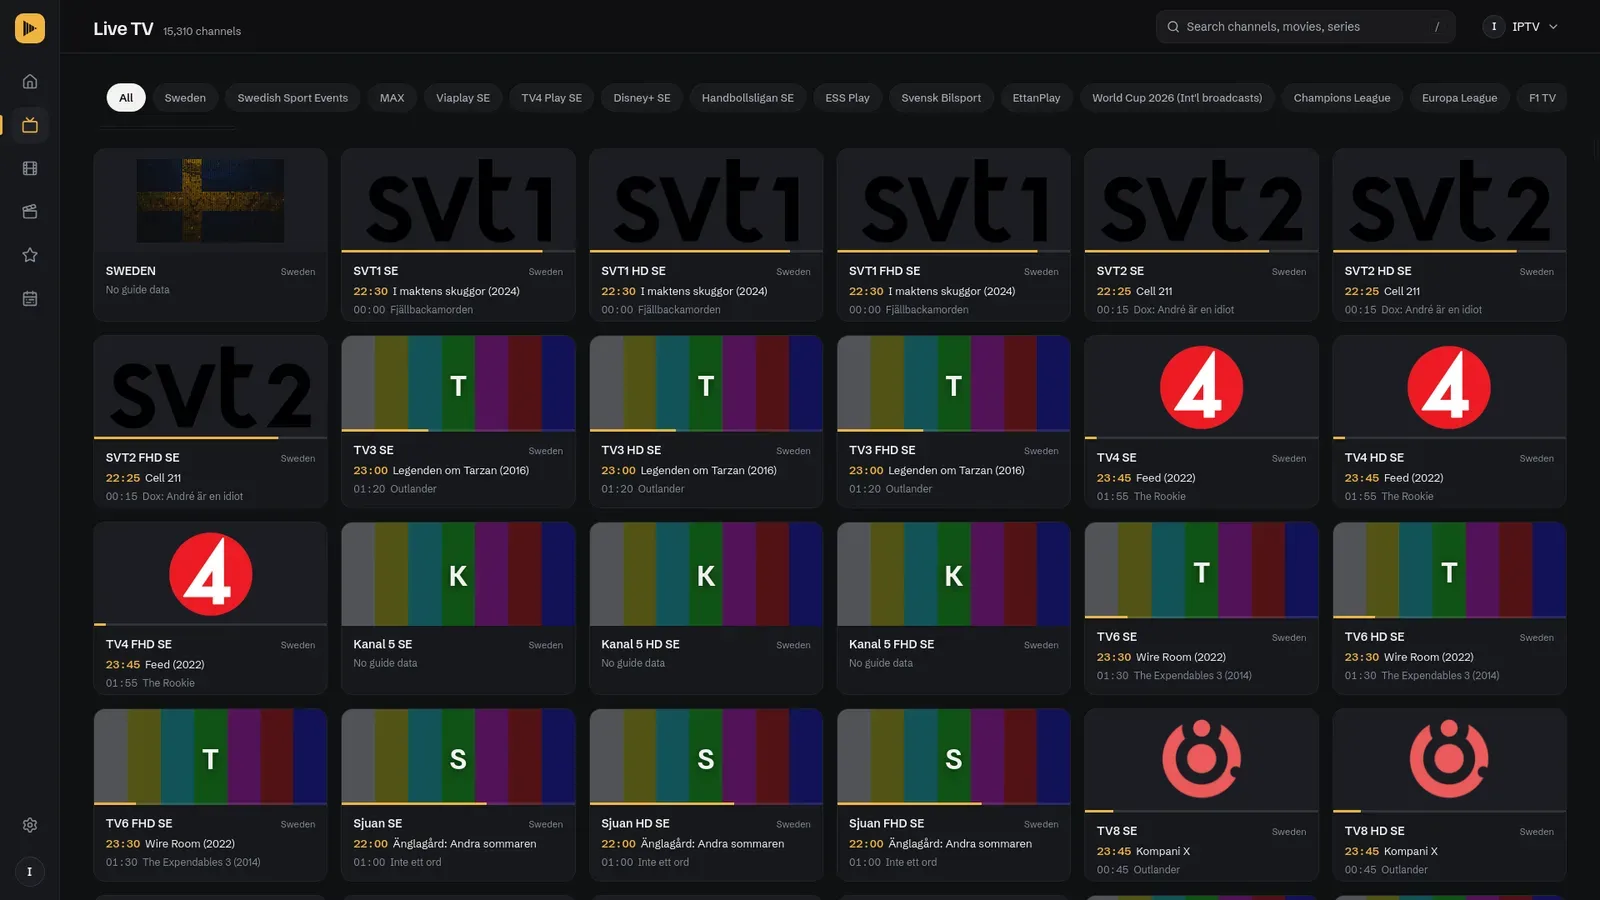Open the TV4 SE red logo
Screen dimensions: 1600x900
click(x=1202, y=387)
